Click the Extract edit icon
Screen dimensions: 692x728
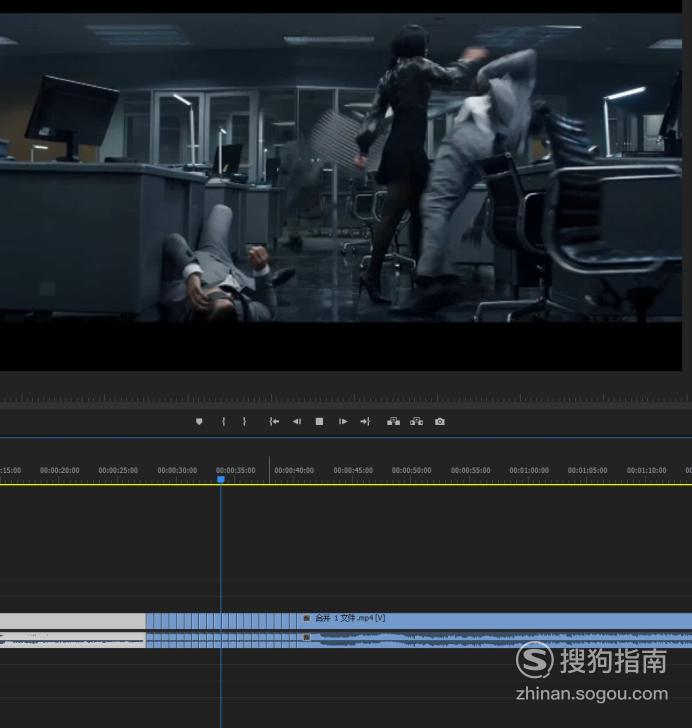pos(417,422)
